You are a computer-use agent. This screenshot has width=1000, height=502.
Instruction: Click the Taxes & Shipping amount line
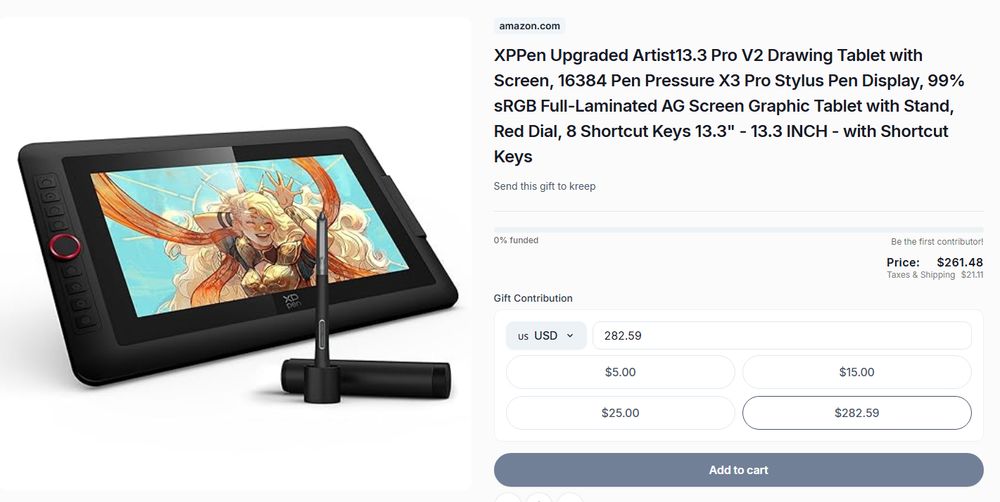click(935, 275)
